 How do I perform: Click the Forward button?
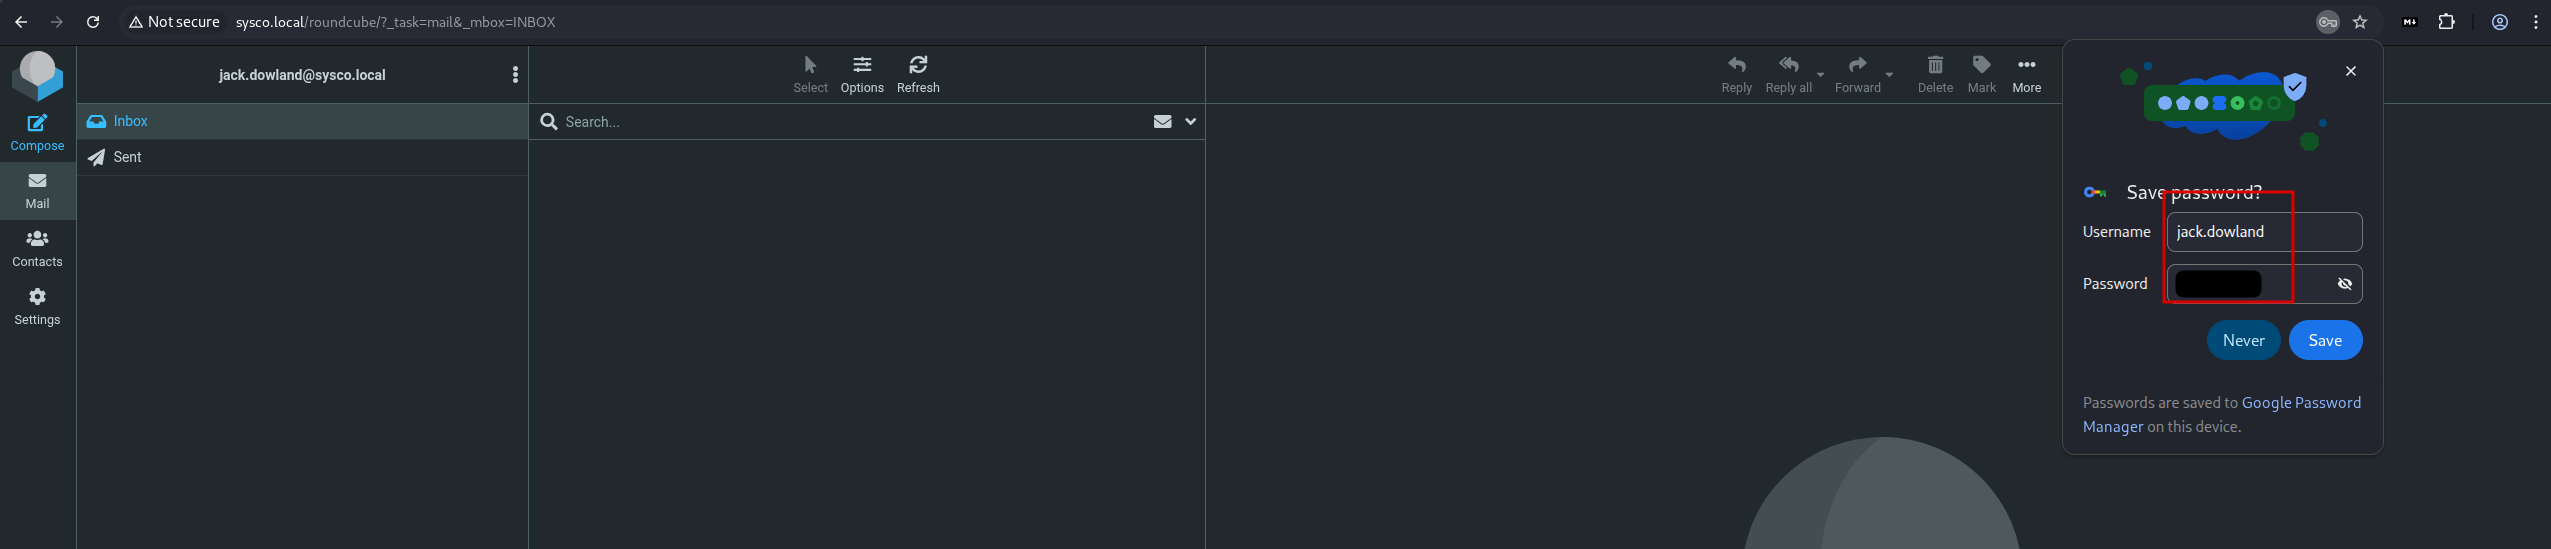tap(1857, 75)
